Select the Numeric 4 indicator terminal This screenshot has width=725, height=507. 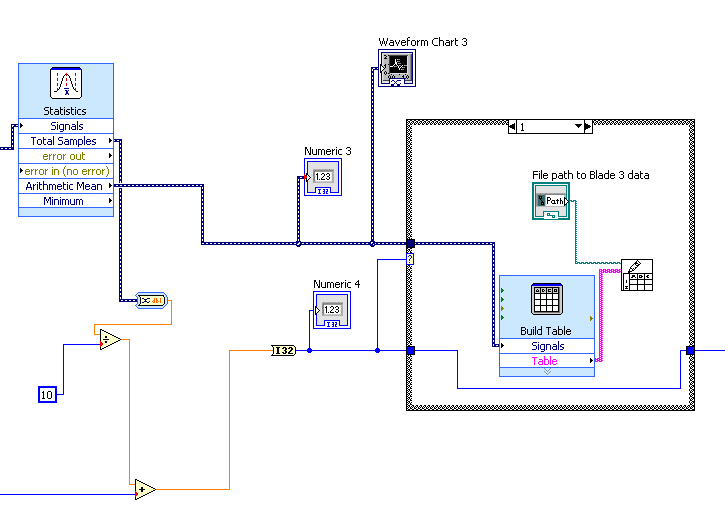pos(332,310)
